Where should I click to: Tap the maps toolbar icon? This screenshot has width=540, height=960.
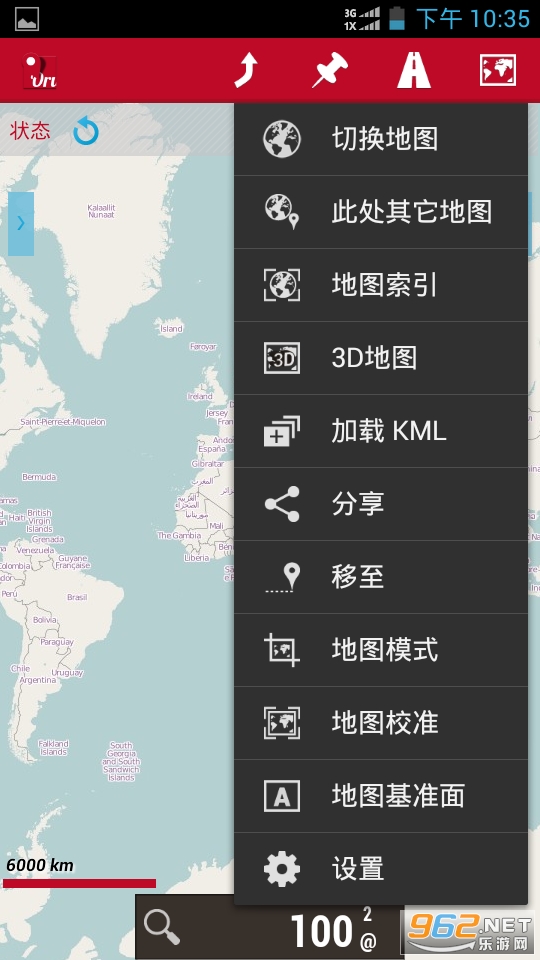pyautogui.click(x=498, y=70)
